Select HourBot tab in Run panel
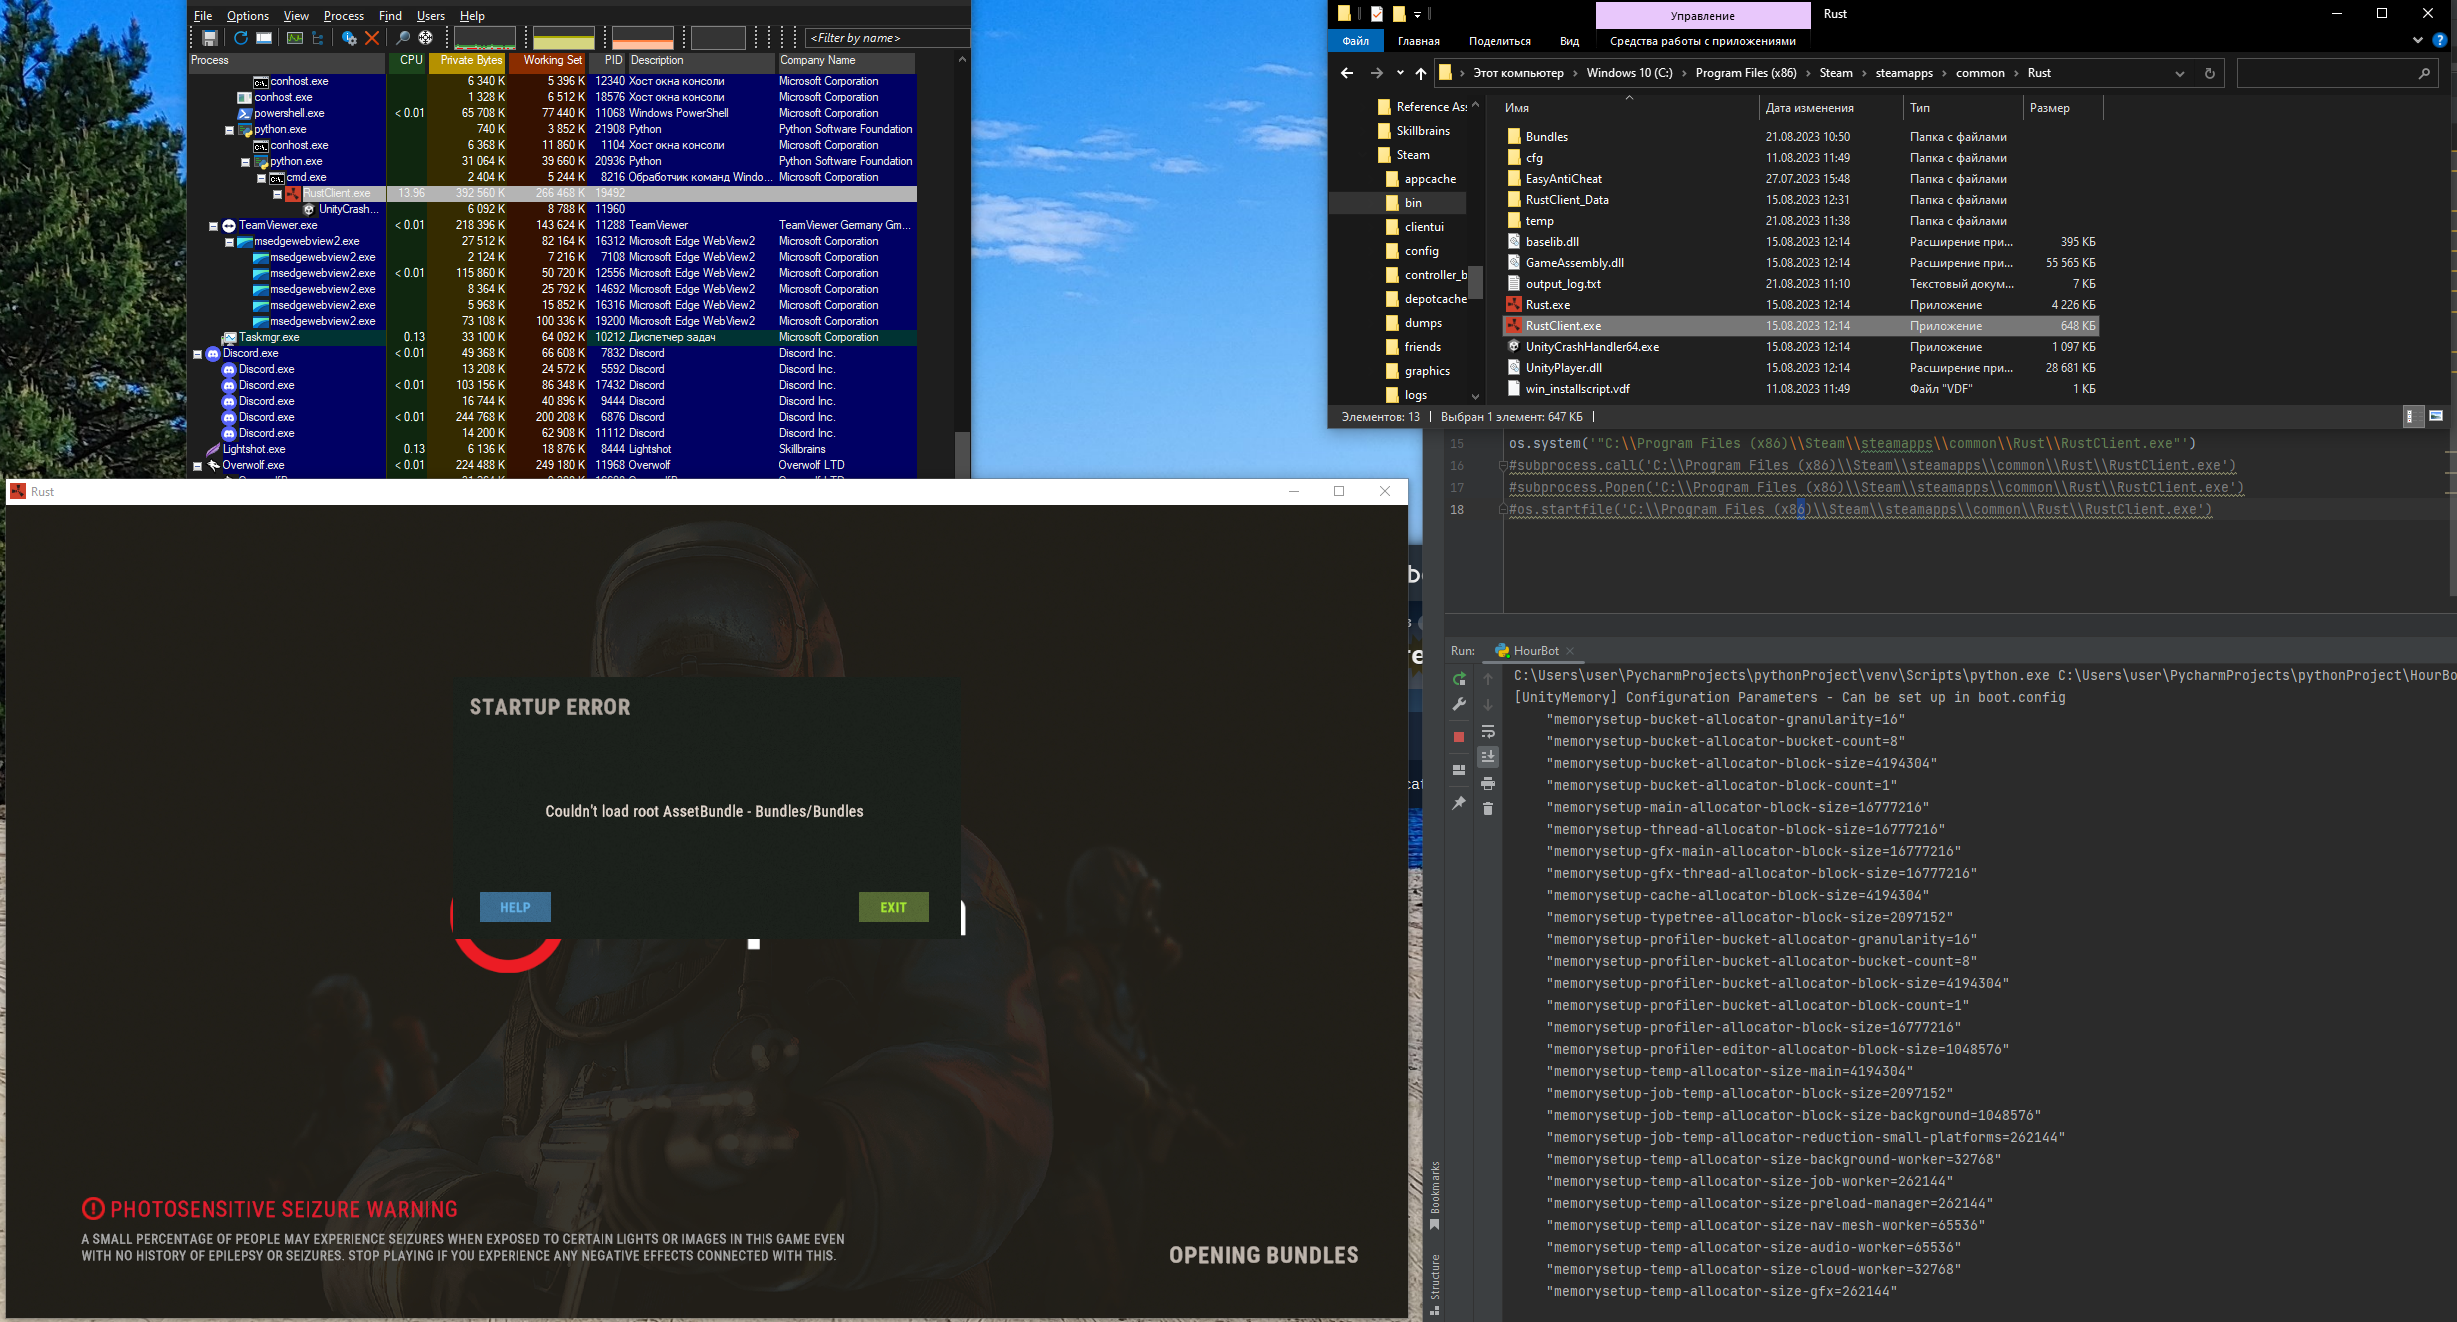Image resolution: width=2457 pixels, height=1322 pixels. 1536,650
